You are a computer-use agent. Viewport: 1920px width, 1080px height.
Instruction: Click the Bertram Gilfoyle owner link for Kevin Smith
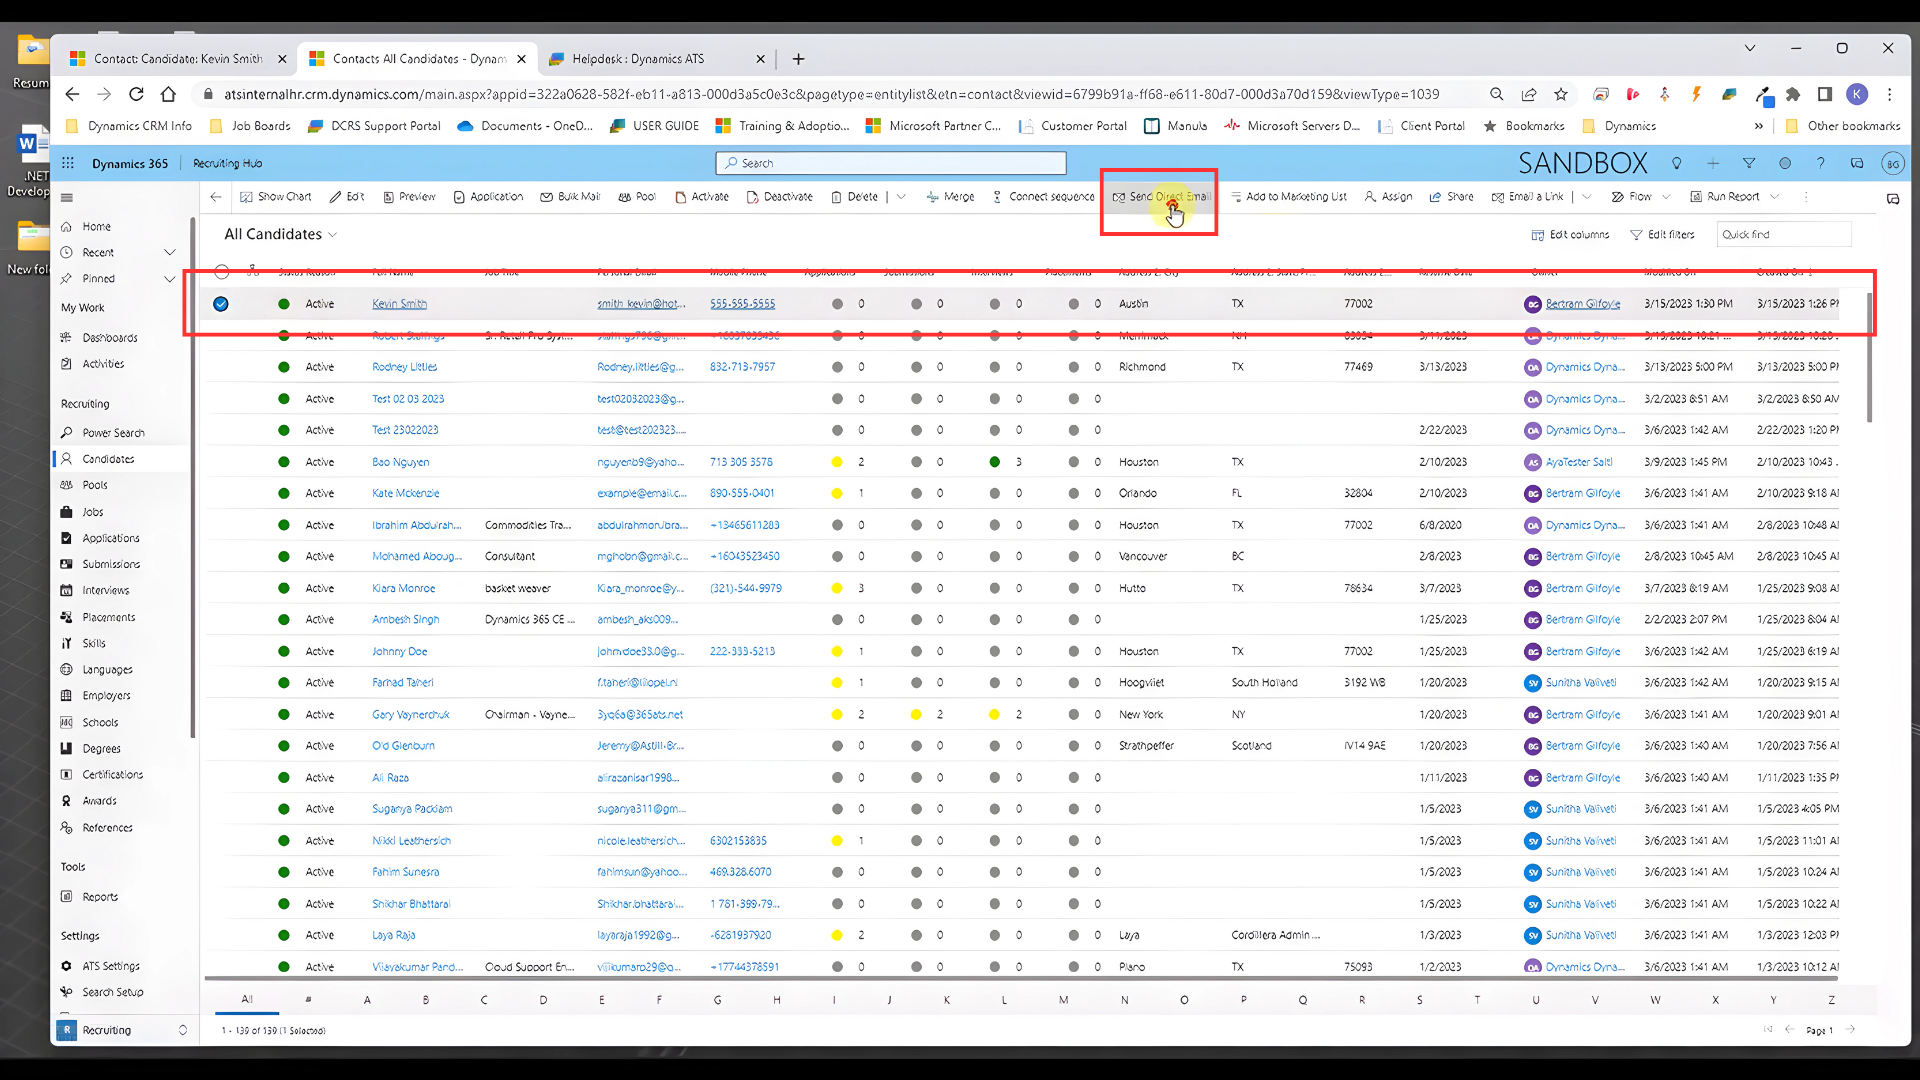click(1582, 304)
